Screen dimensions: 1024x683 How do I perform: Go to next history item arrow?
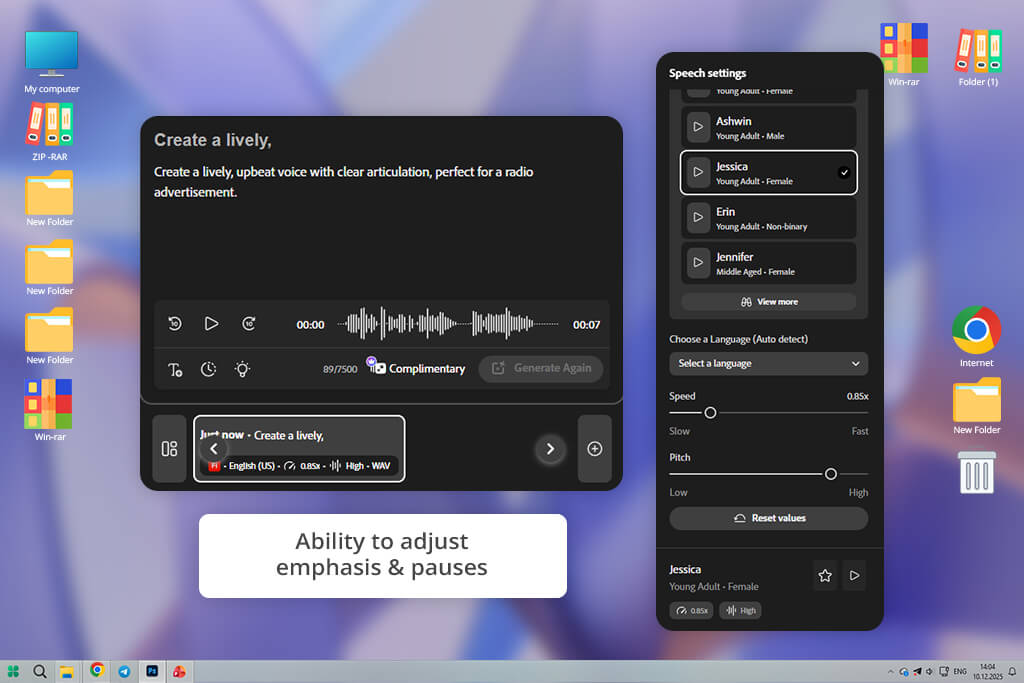pyautogui.click(x=551, y=449)
